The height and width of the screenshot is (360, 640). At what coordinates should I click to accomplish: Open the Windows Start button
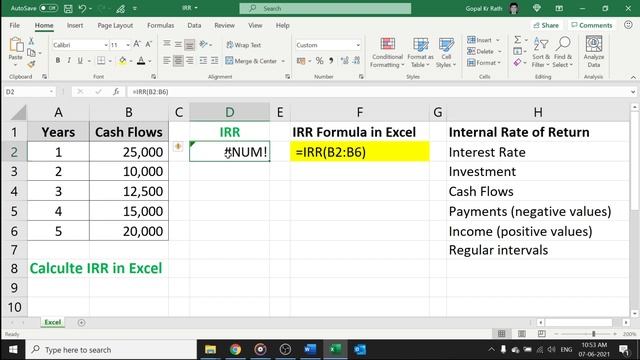[x=13, y=350]
